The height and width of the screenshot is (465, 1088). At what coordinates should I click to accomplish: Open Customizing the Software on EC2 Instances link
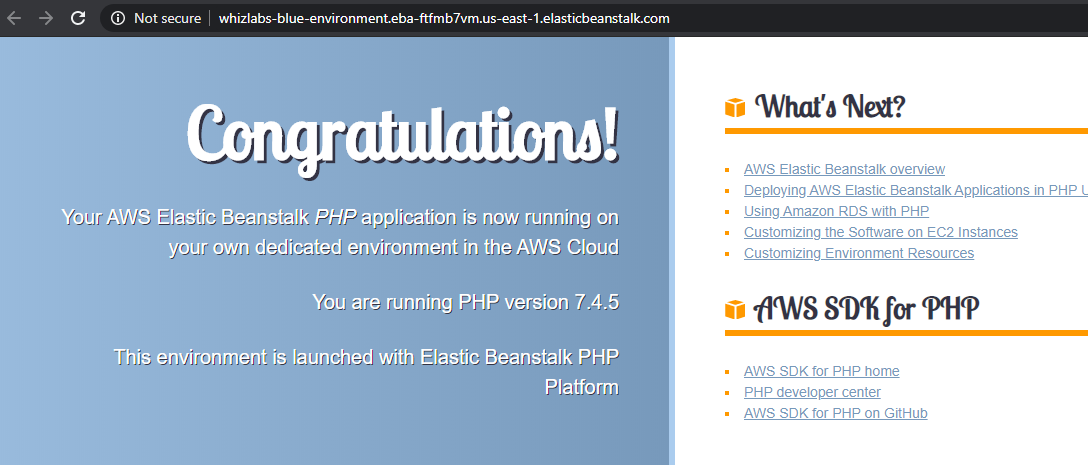click(881, 232)
